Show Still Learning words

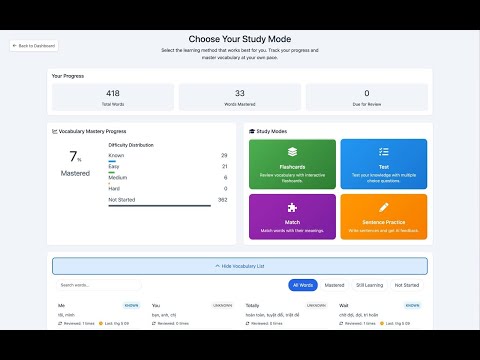click(x=369, y=285)
